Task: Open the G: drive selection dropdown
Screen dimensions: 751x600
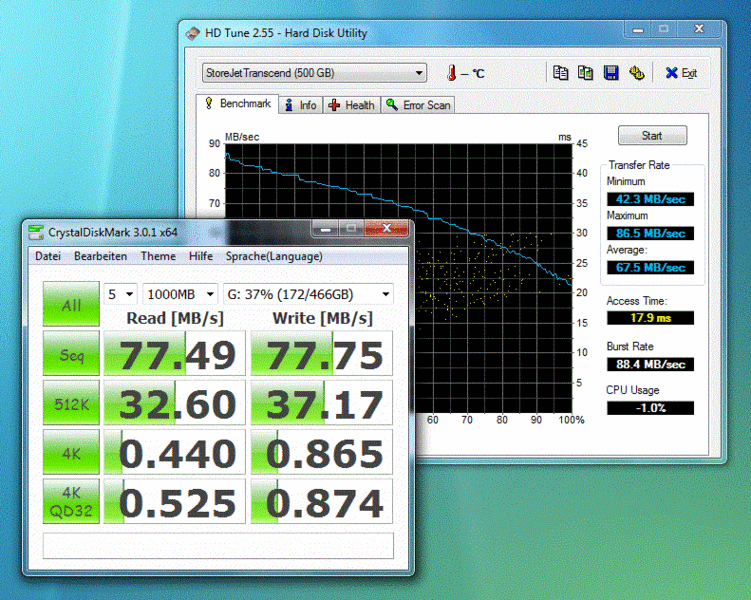Action: point(308,294)
